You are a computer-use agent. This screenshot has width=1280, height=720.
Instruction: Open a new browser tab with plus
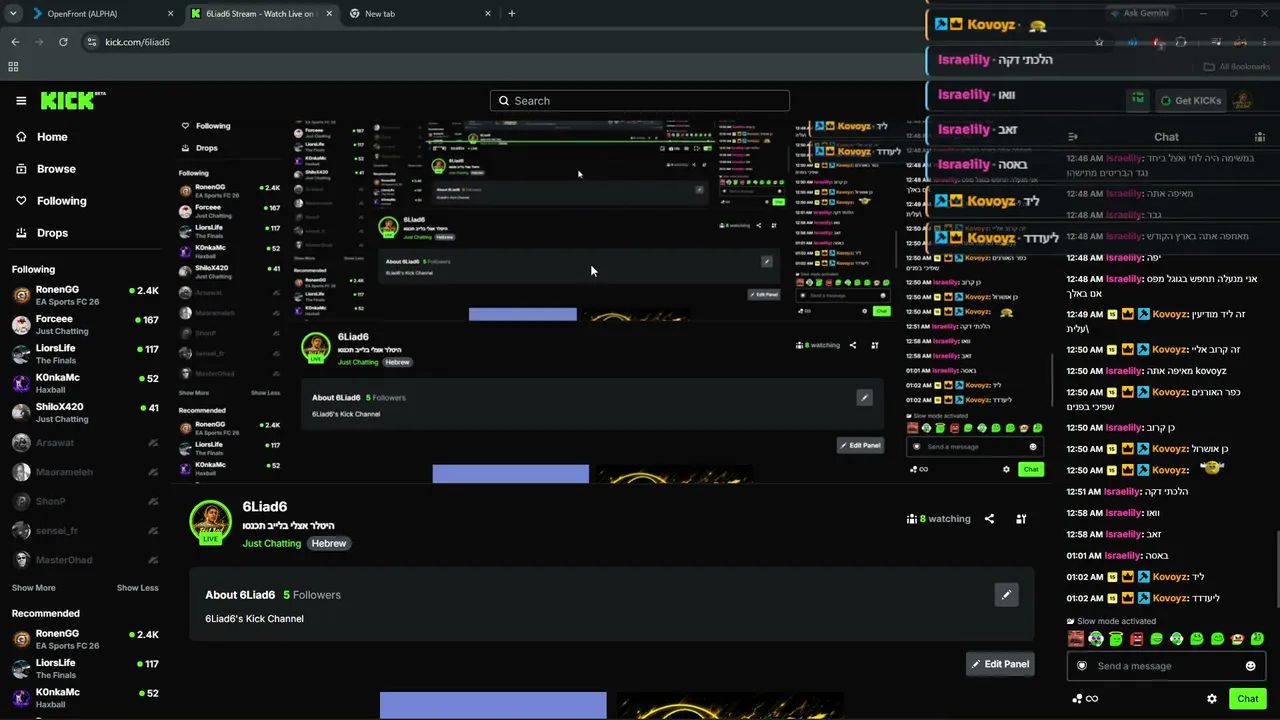click(x=512, y=14)
